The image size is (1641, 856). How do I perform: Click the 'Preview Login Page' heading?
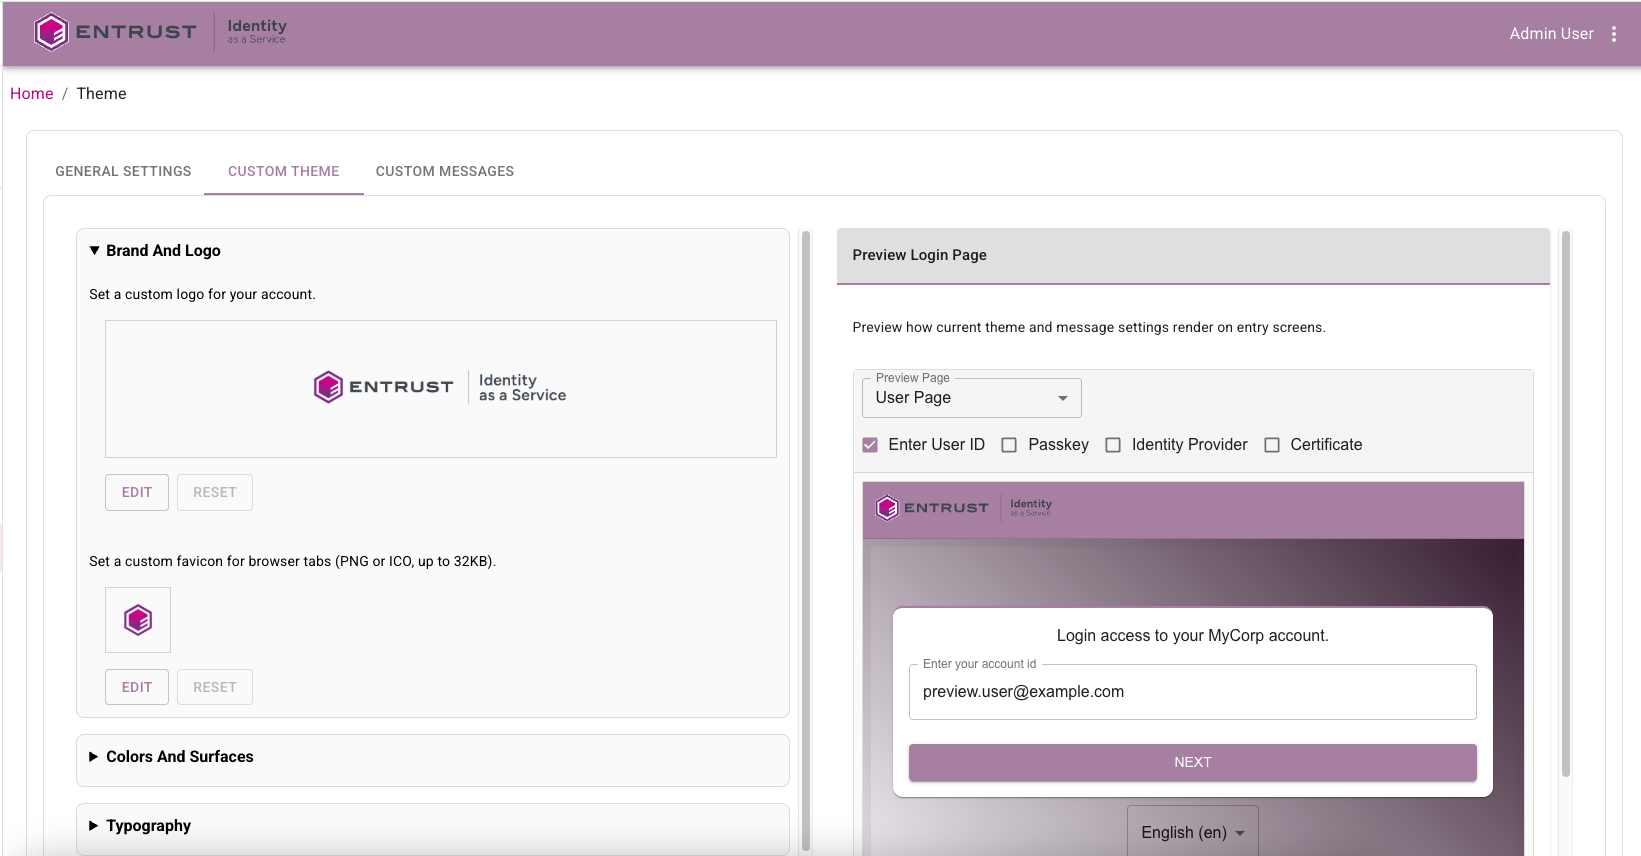pos(920,256)
